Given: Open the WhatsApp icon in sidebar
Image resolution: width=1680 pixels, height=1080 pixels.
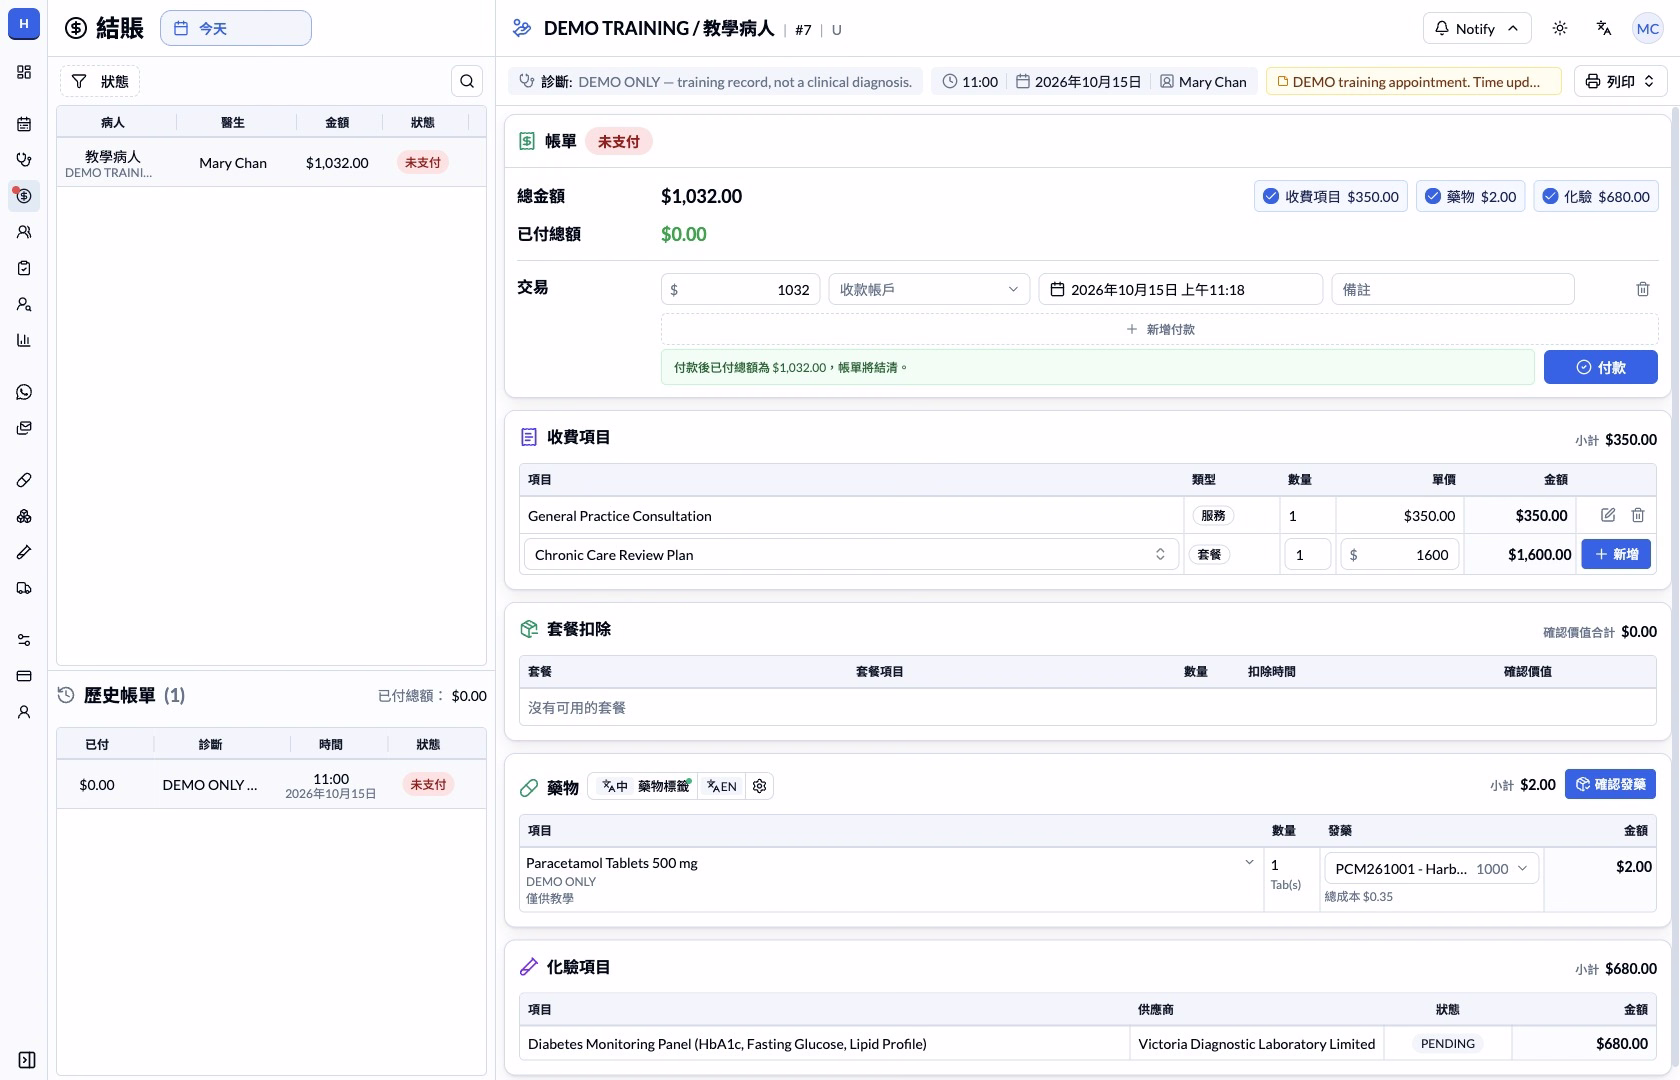Looking at the screenshot, I should tap(24, 392).
